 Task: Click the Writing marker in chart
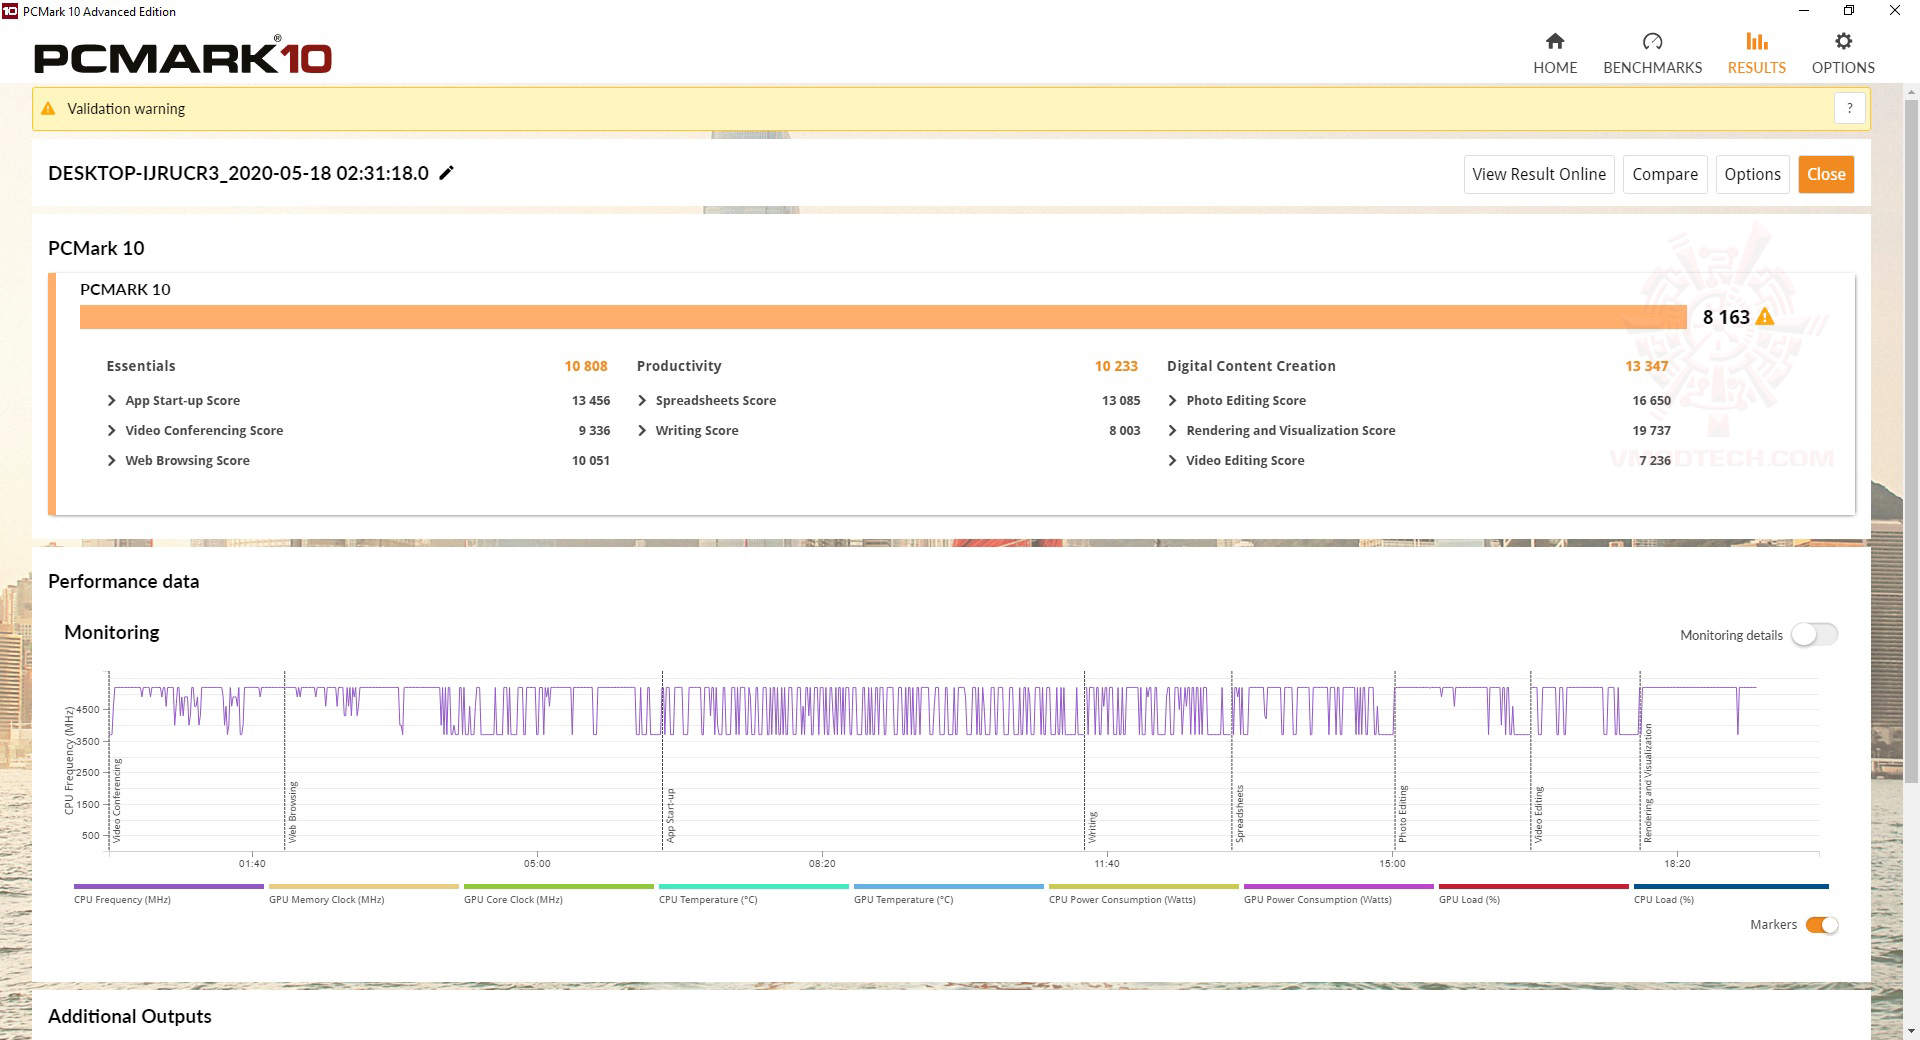pos(1093,827)
